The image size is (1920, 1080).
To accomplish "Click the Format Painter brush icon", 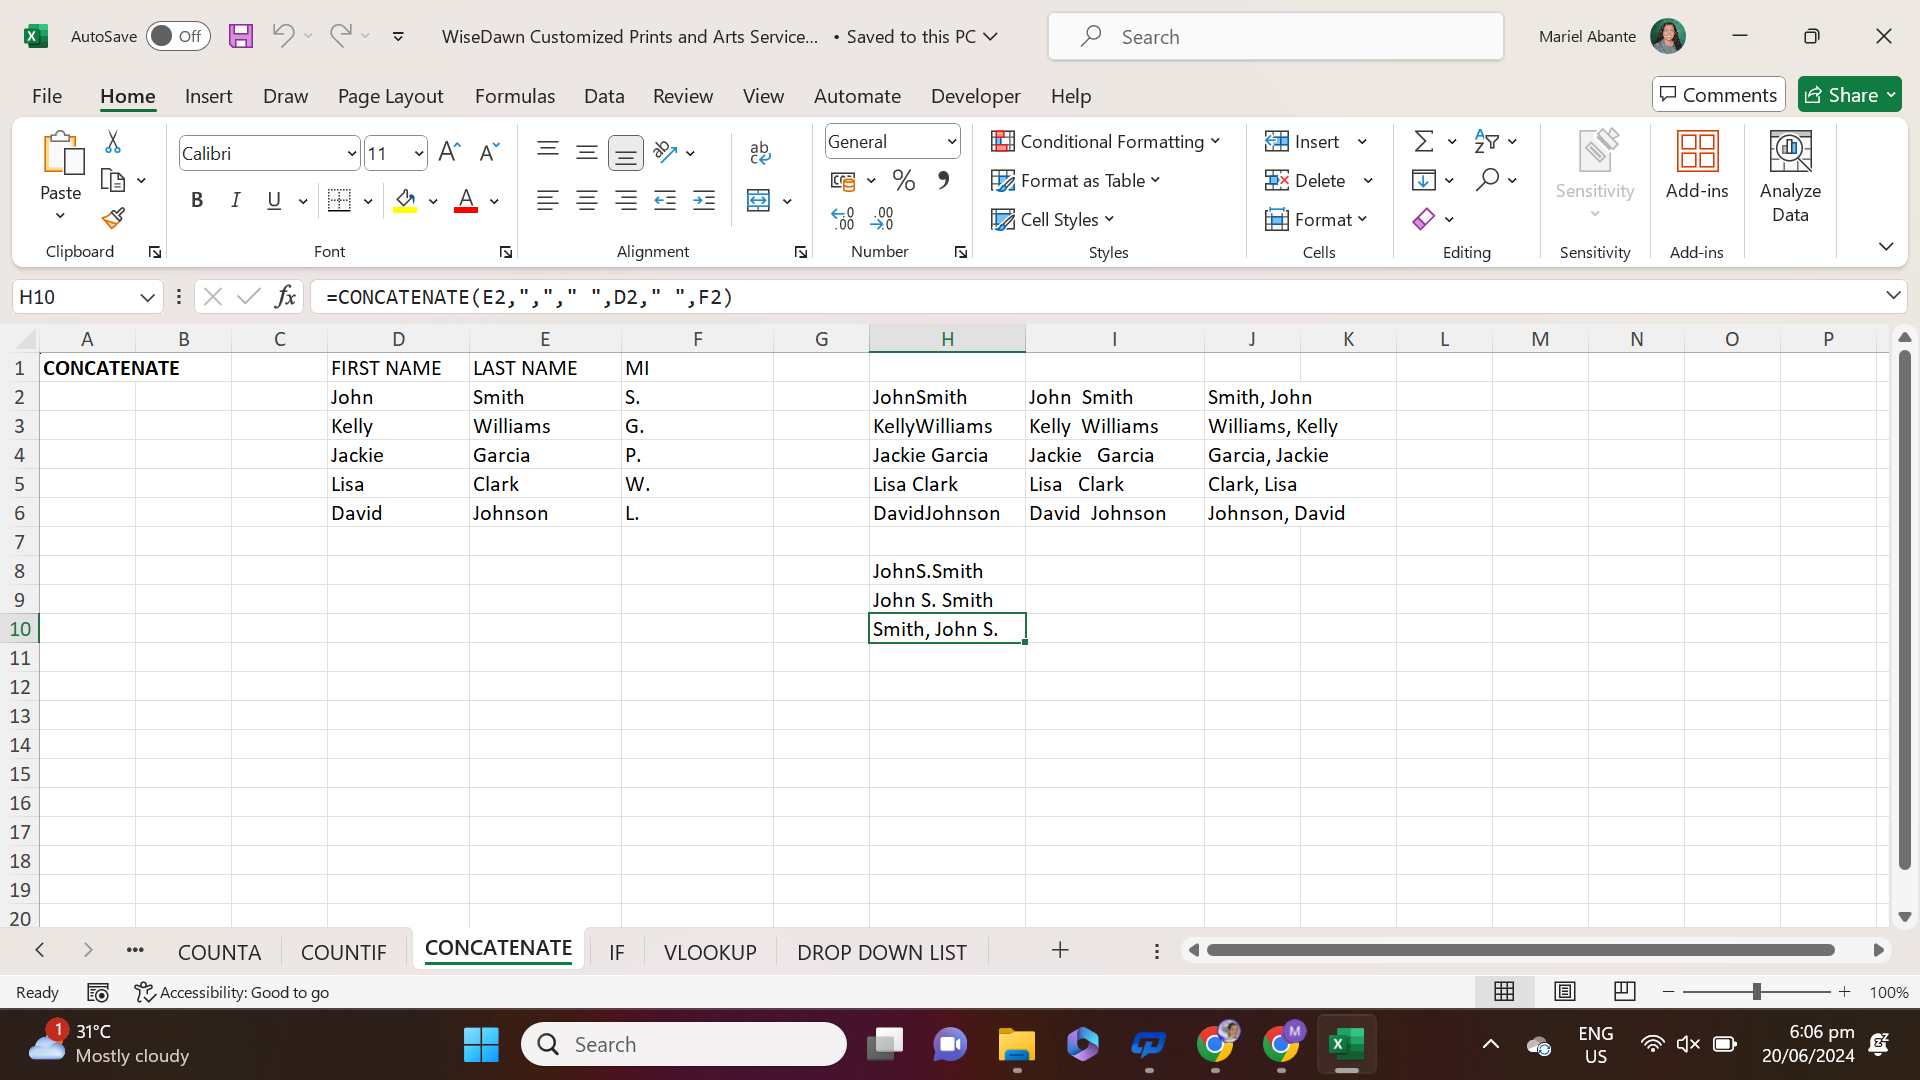I will [x=113, y=218].
